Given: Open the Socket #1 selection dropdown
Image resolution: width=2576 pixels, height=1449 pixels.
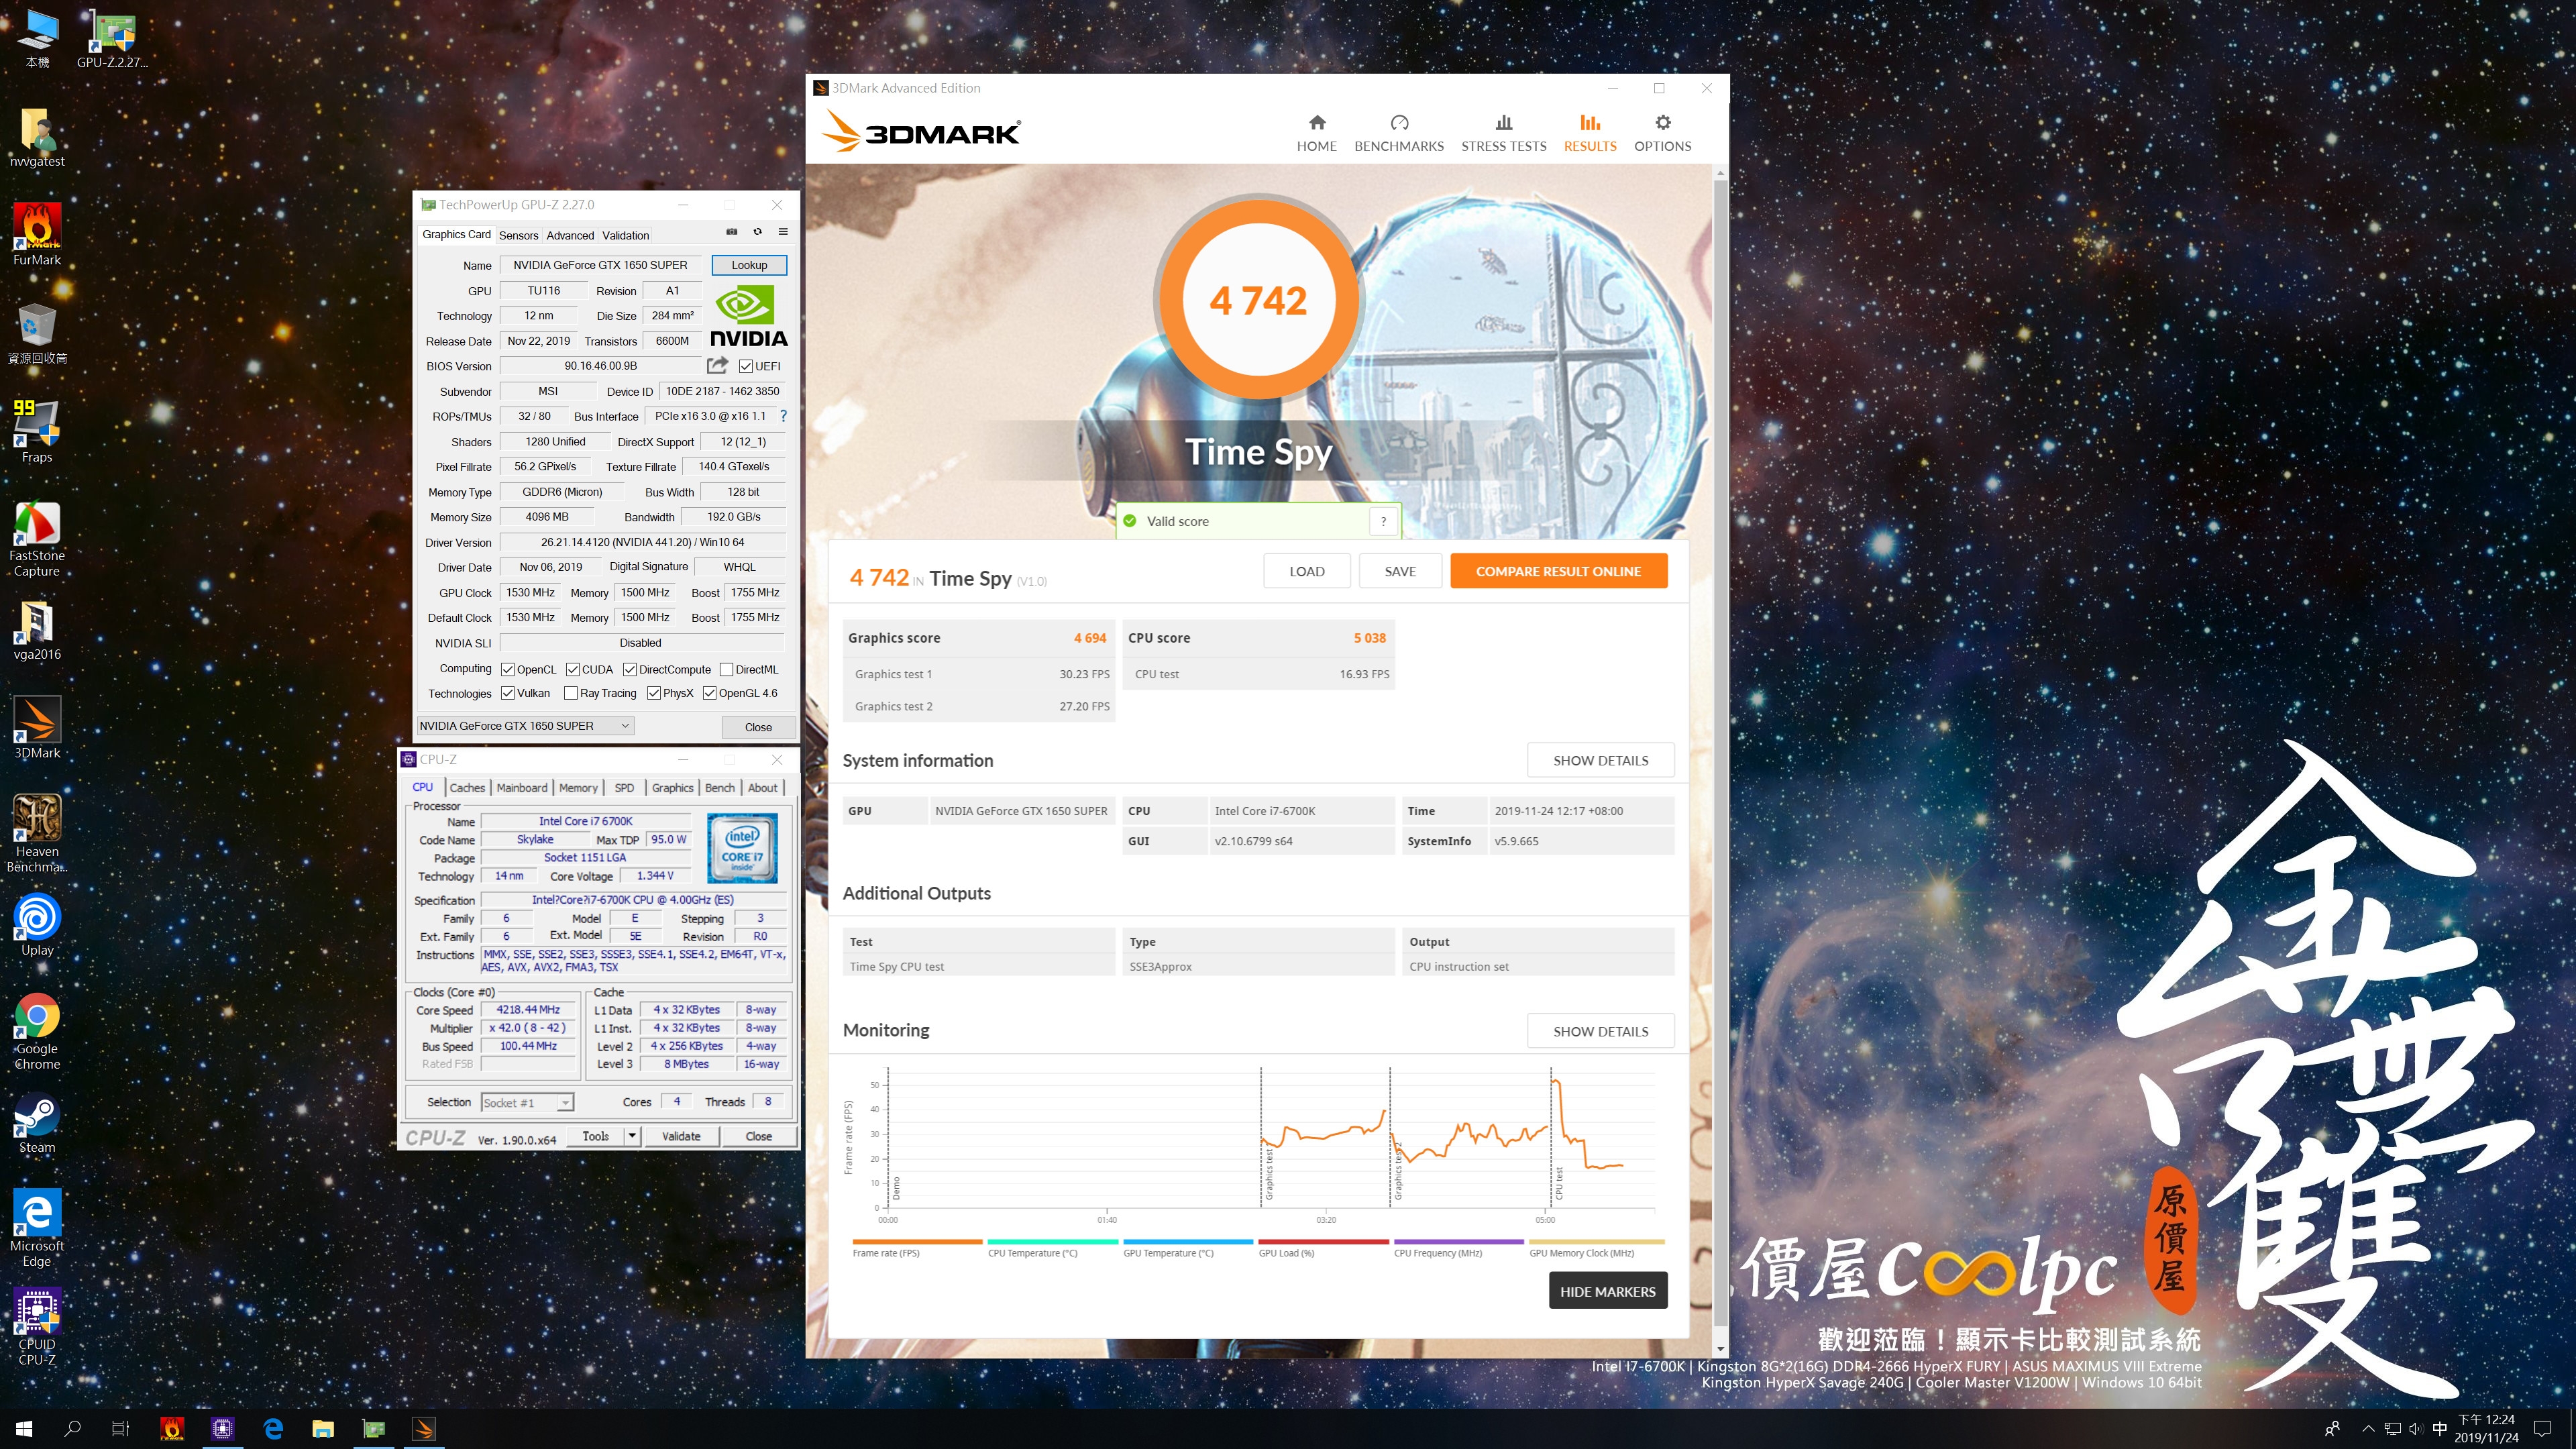Looking at the screenshot, I should [x=527, y=1102].
